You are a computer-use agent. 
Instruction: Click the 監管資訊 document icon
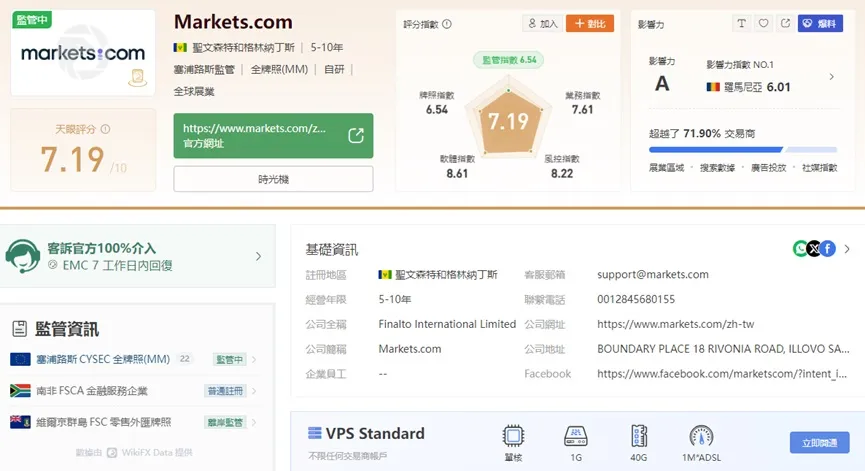(19, 329)
